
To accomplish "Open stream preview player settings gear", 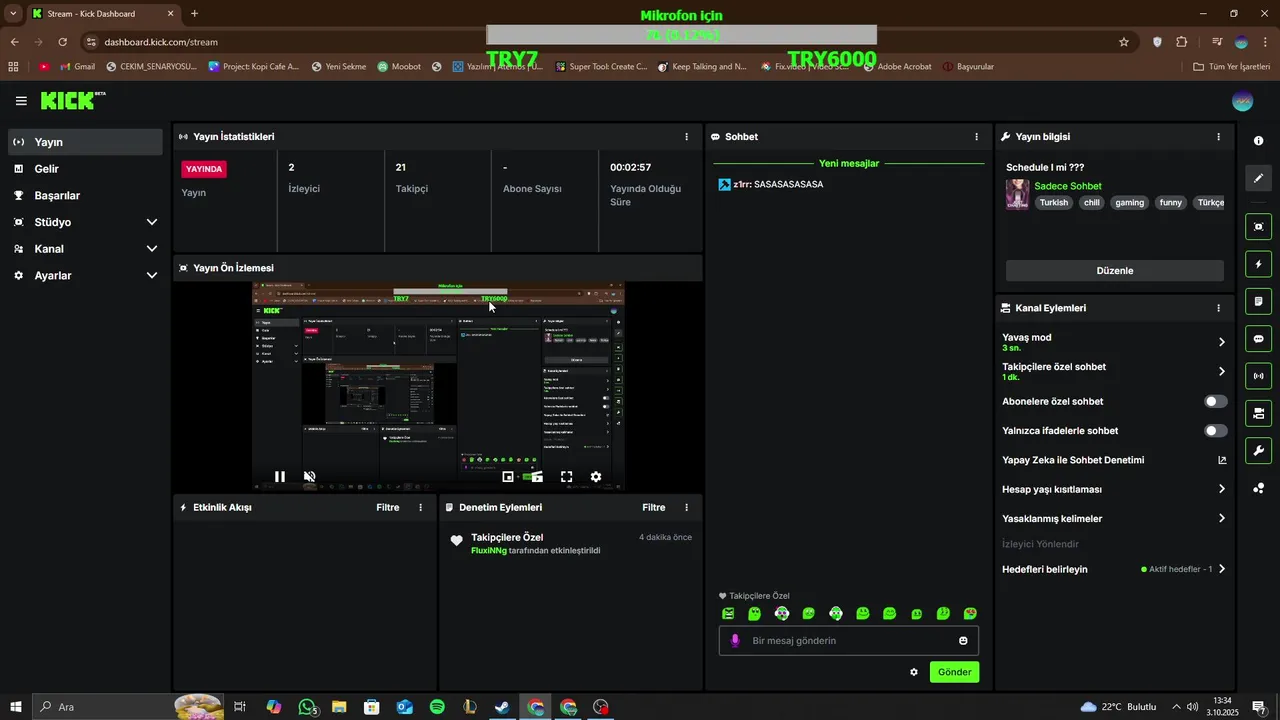I will point(596,477).
